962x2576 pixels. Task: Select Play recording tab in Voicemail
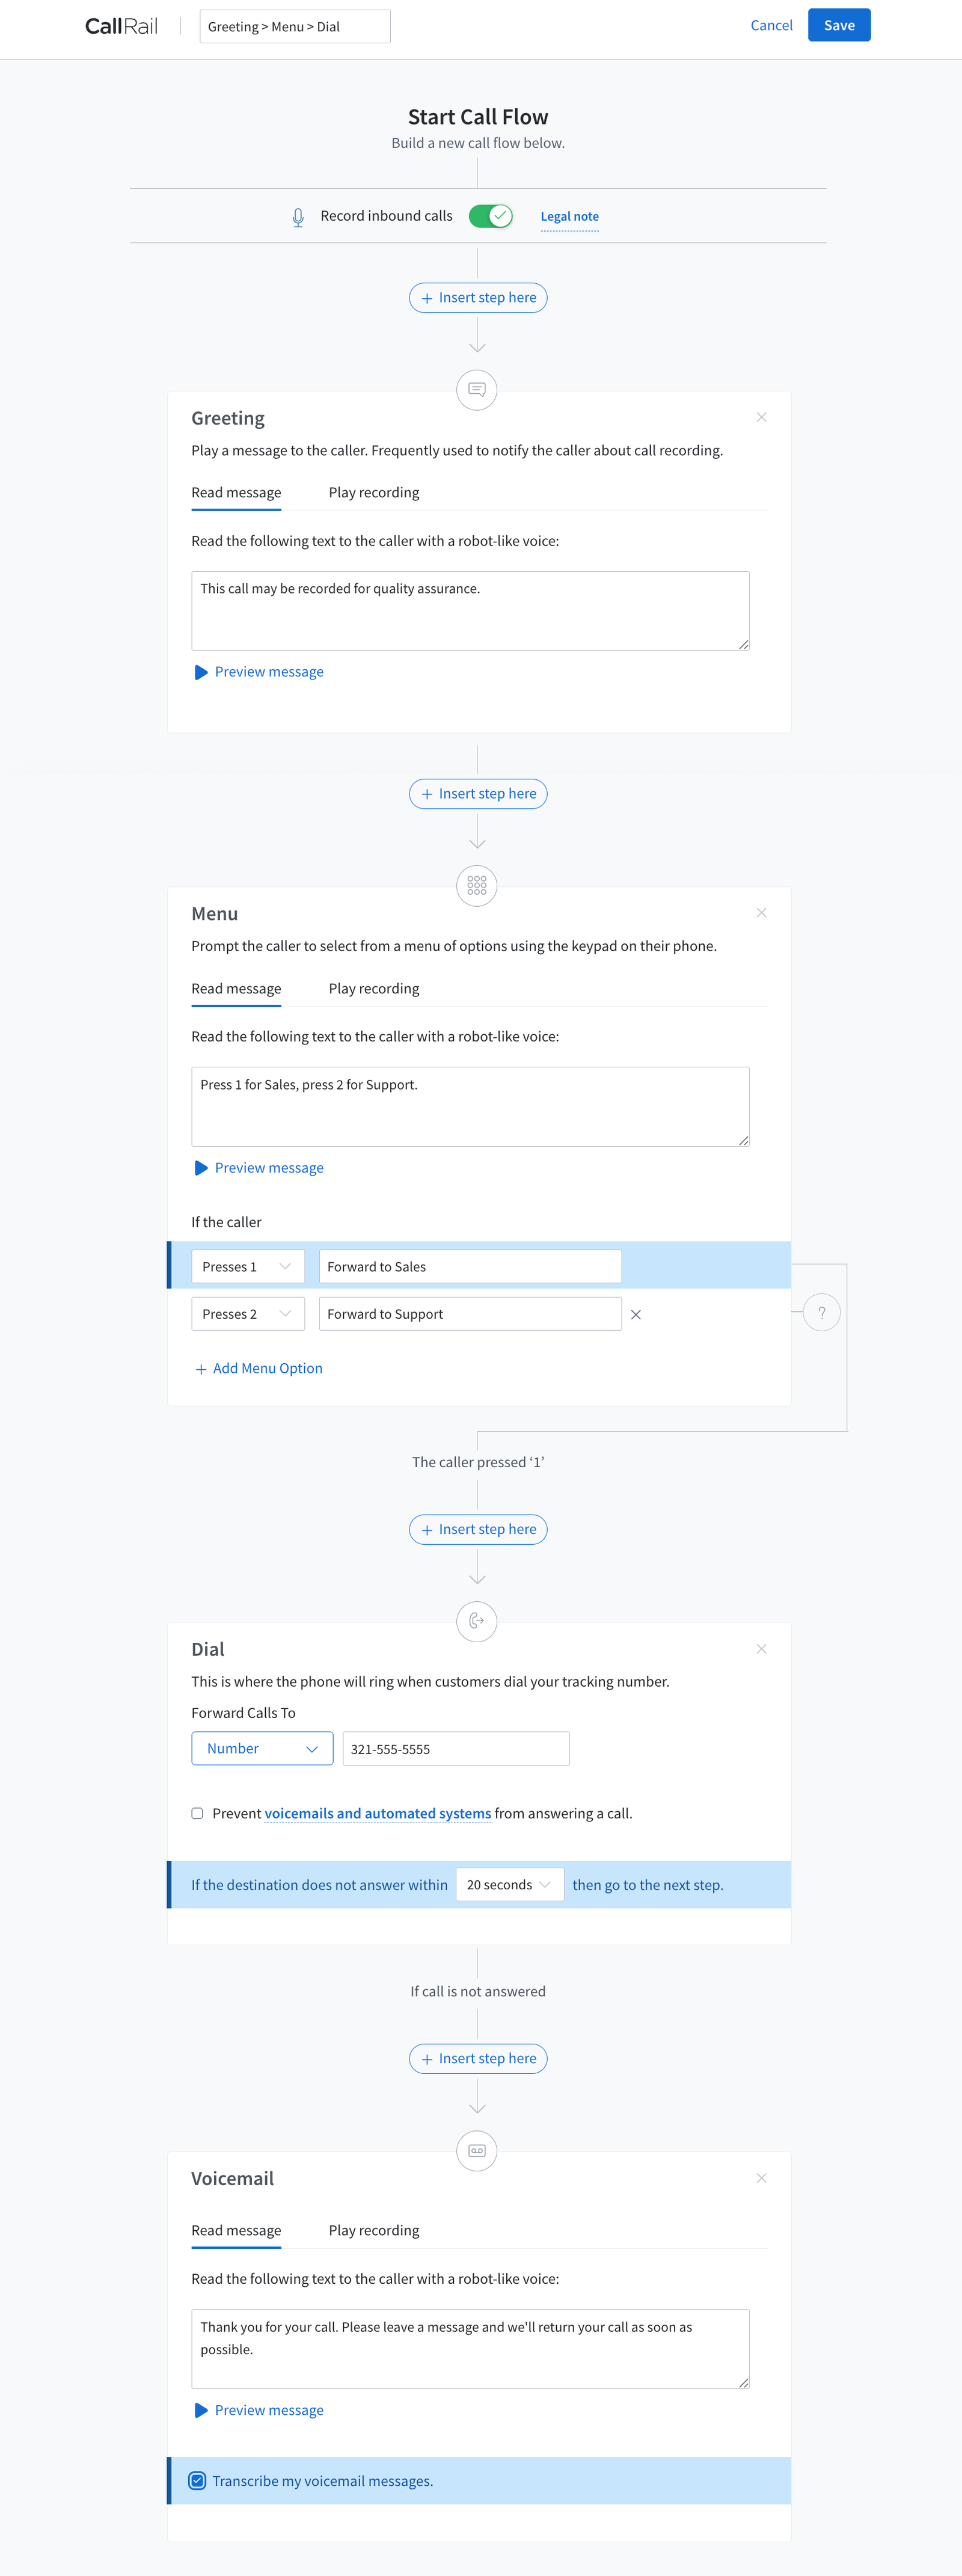[x=374, y=2230]
